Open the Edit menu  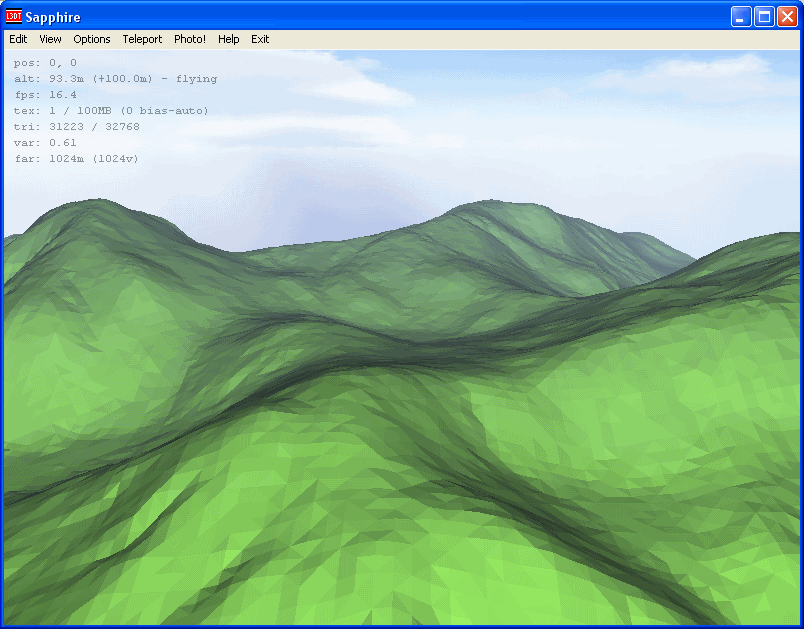tap(18, 39)
